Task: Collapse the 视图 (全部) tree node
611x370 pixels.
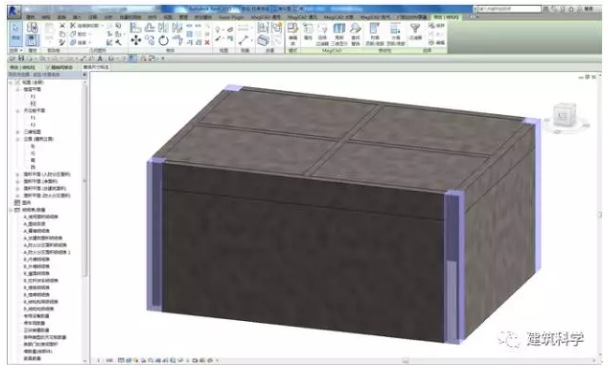Action: click(x=11, y=82)
